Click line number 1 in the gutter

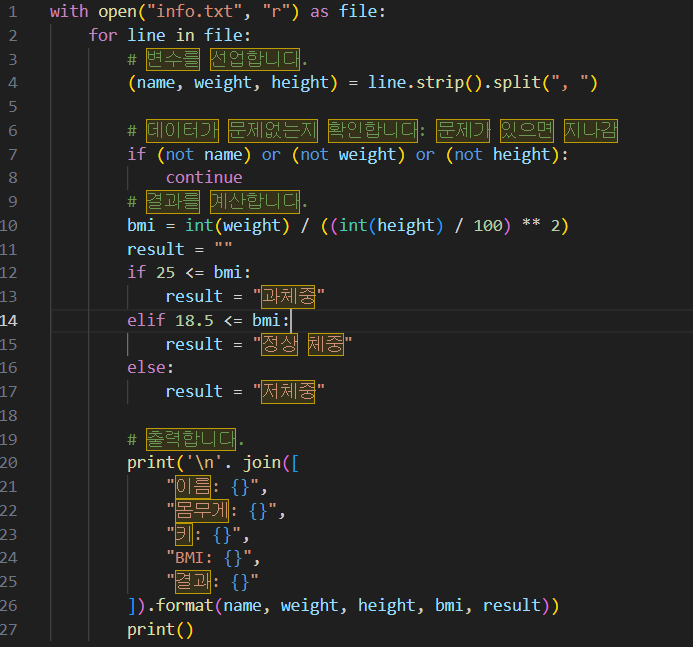tap(13, 11)
